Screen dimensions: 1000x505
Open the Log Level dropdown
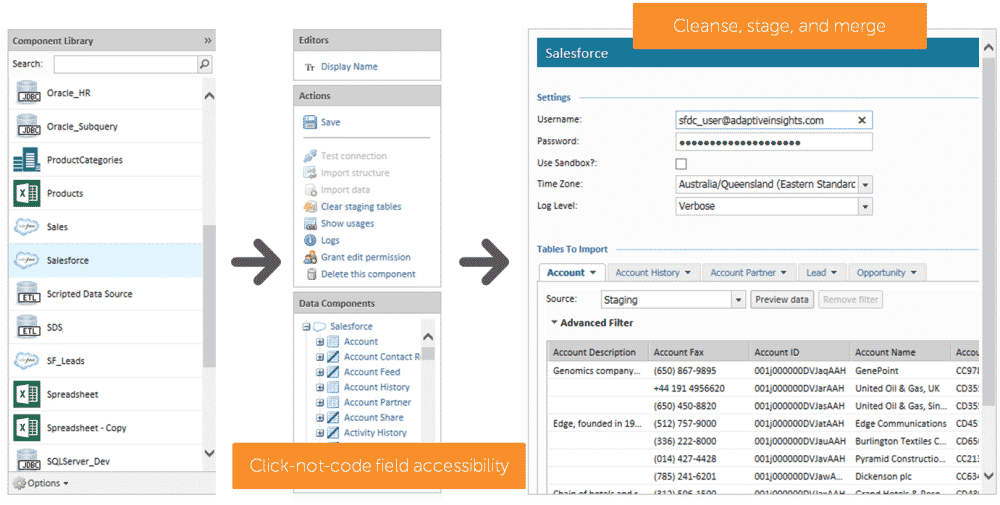[866, 206]
